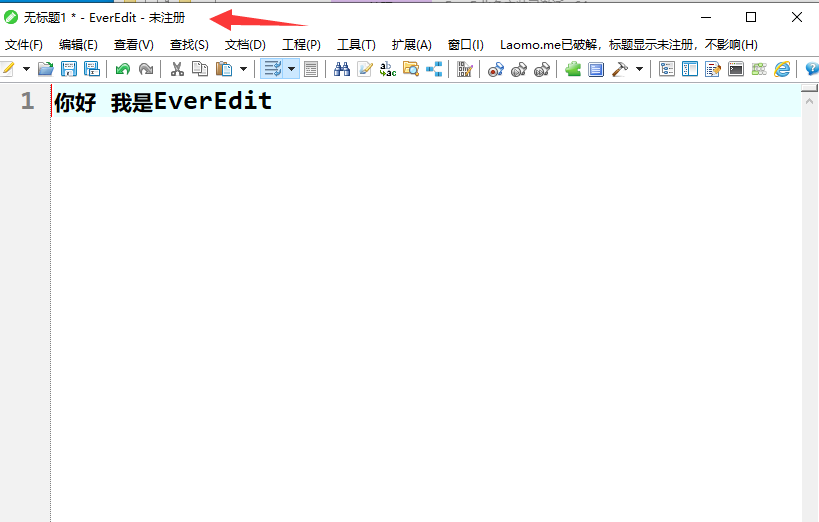Open Find with the binoculars icon
Screen dimensions: 819x522
click(x=342, y=69)
